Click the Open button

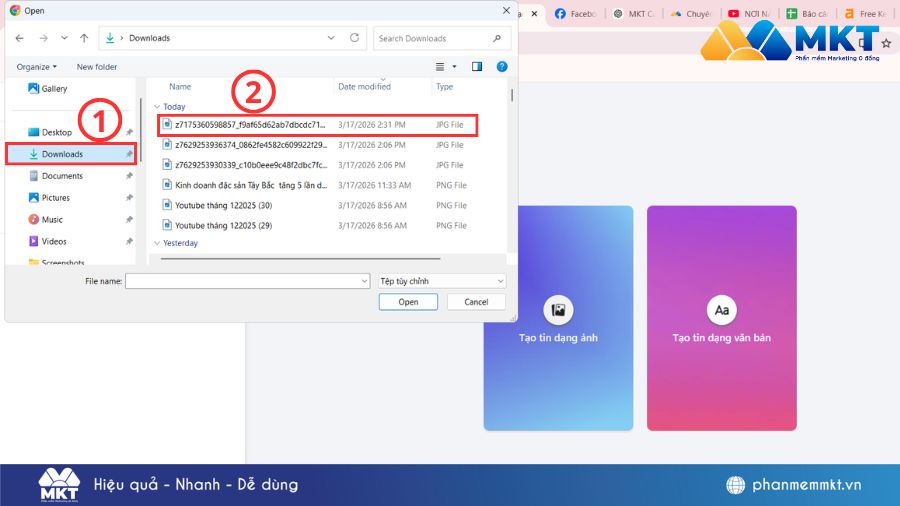[408, 302]
